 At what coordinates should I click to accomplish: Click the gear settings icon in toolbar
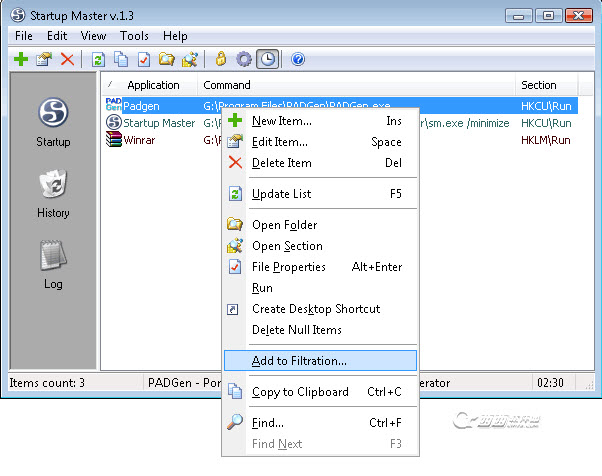[x=244, y=59]
